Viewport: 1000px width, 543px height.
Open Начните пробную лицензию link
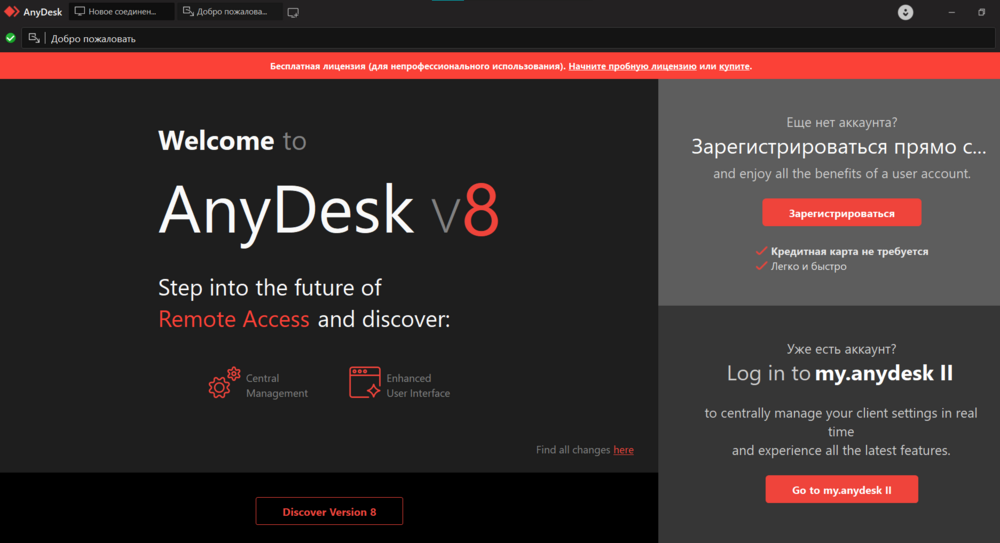[632, 66]
